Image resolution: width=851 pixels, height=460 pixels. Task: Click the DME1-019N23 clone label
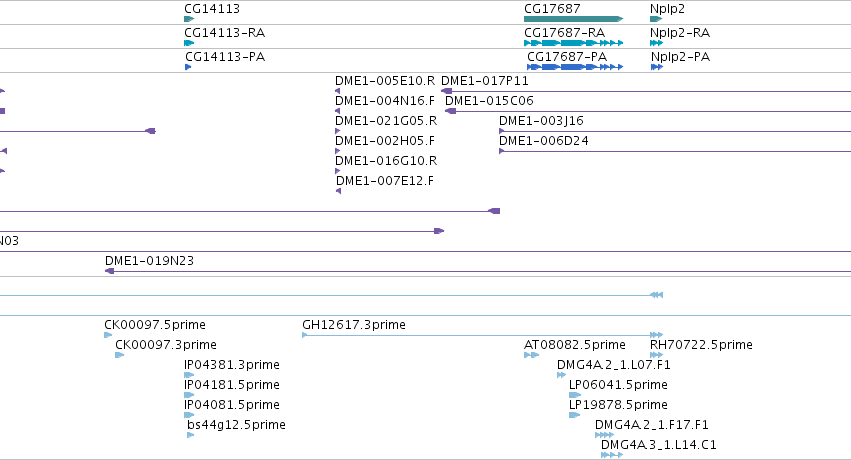coord(149,261)
